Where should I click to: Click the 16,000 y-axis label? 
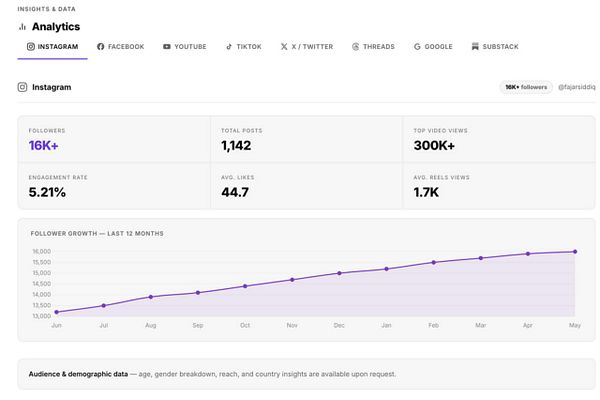(42, 251)
